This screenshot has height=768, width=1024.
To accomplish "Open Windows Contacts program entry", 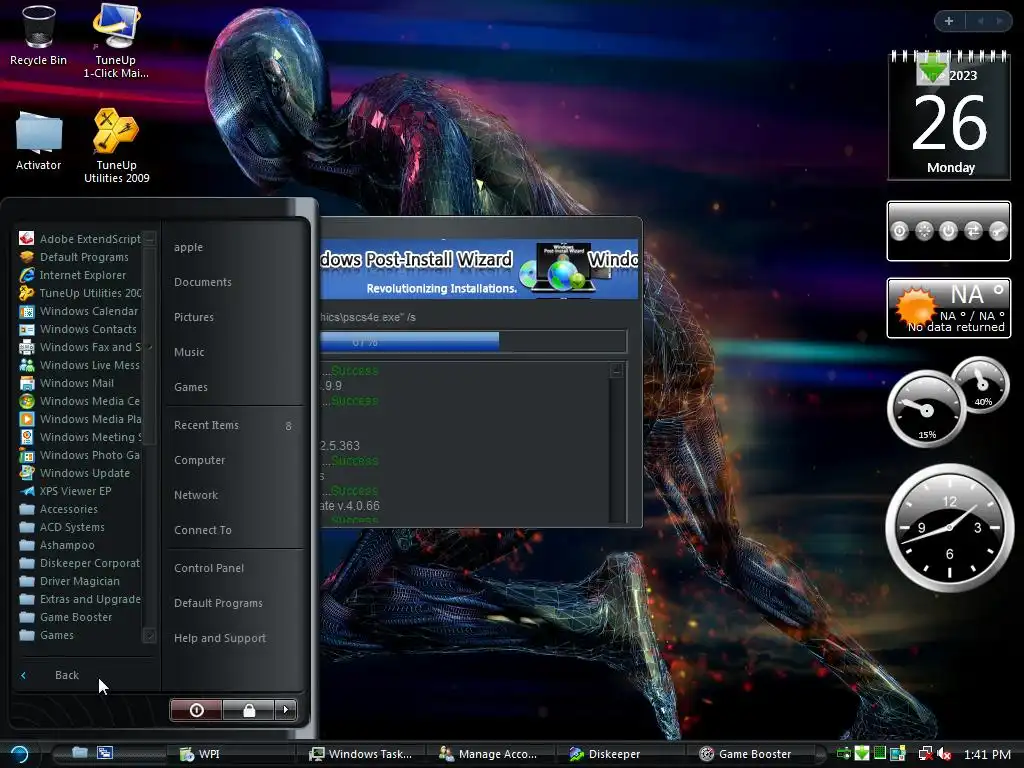I will (x=80, y=329).
